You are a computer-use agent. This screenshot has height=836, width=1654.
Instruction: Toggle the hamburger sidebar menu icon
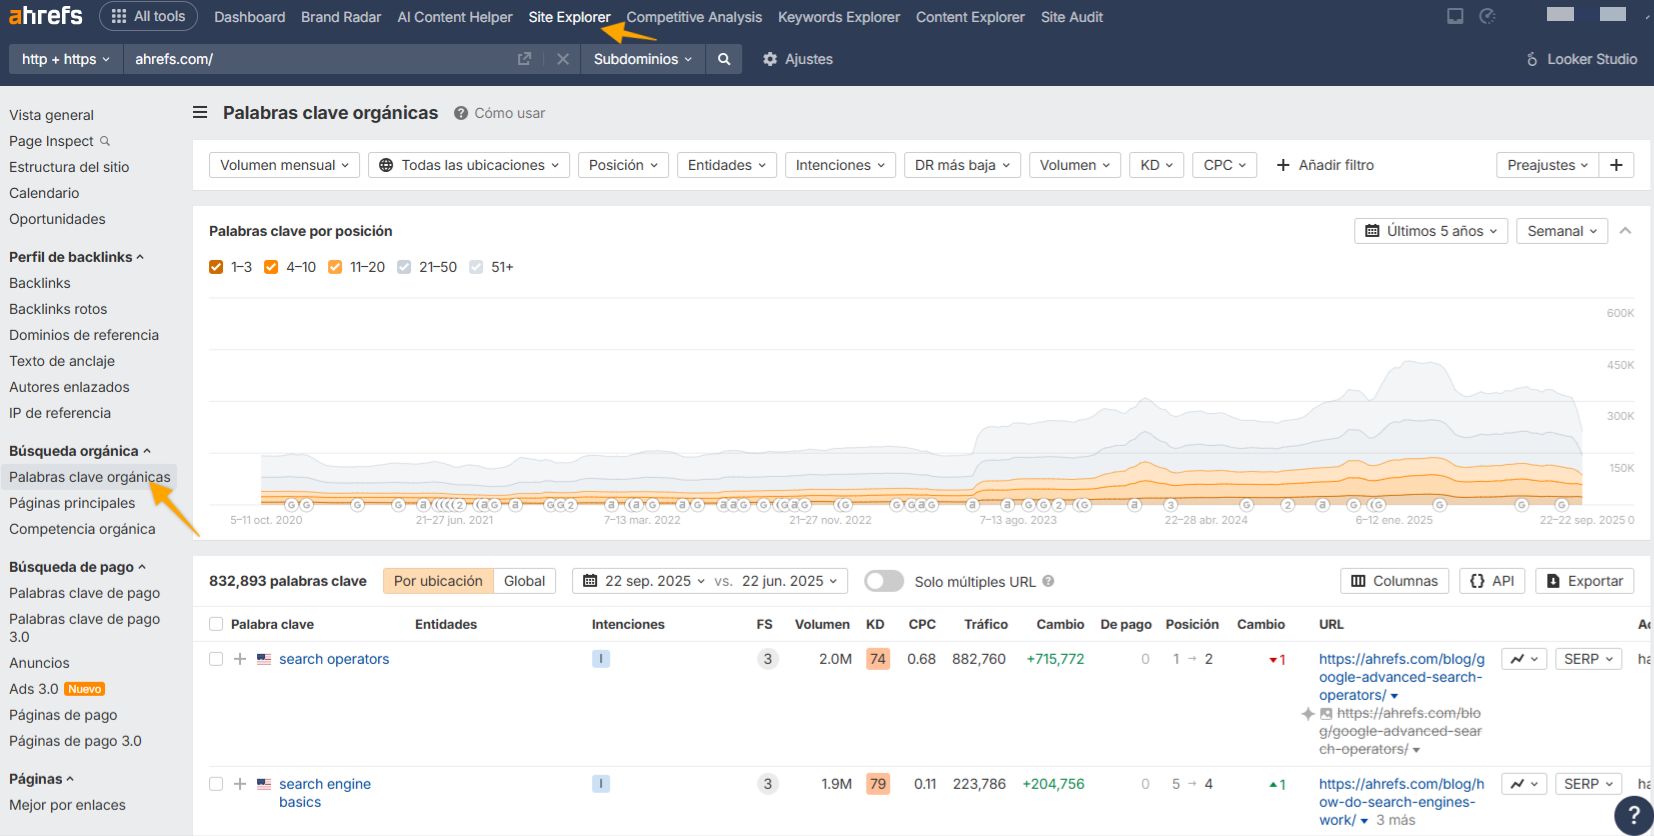[200, 113]
